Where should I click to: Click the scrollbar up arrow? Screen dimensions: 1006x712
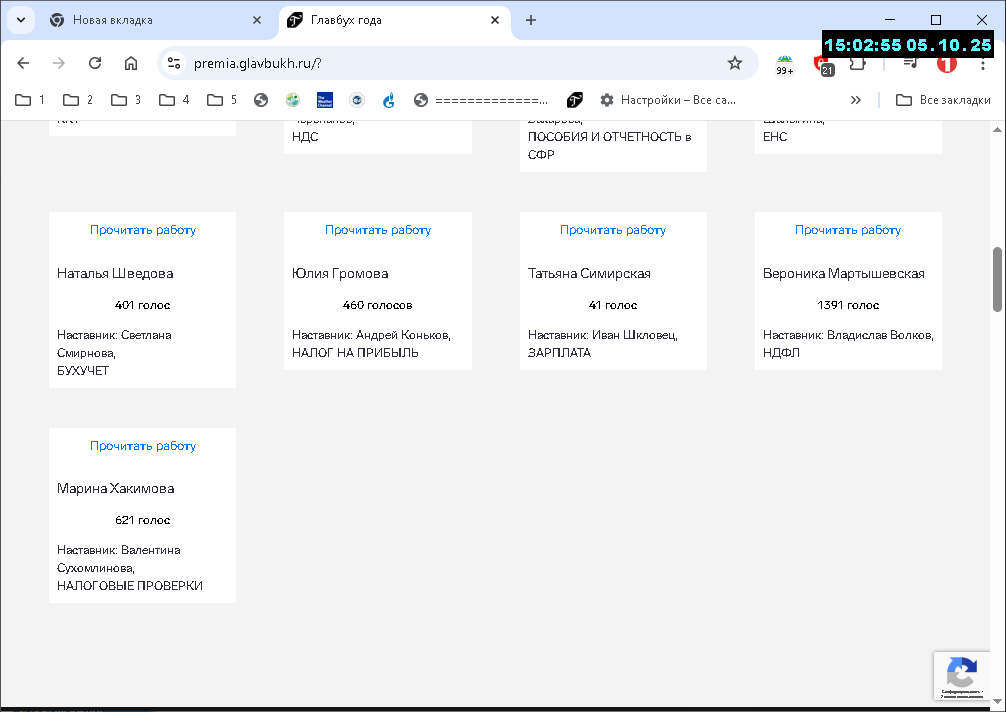click(x=998, y=130)
